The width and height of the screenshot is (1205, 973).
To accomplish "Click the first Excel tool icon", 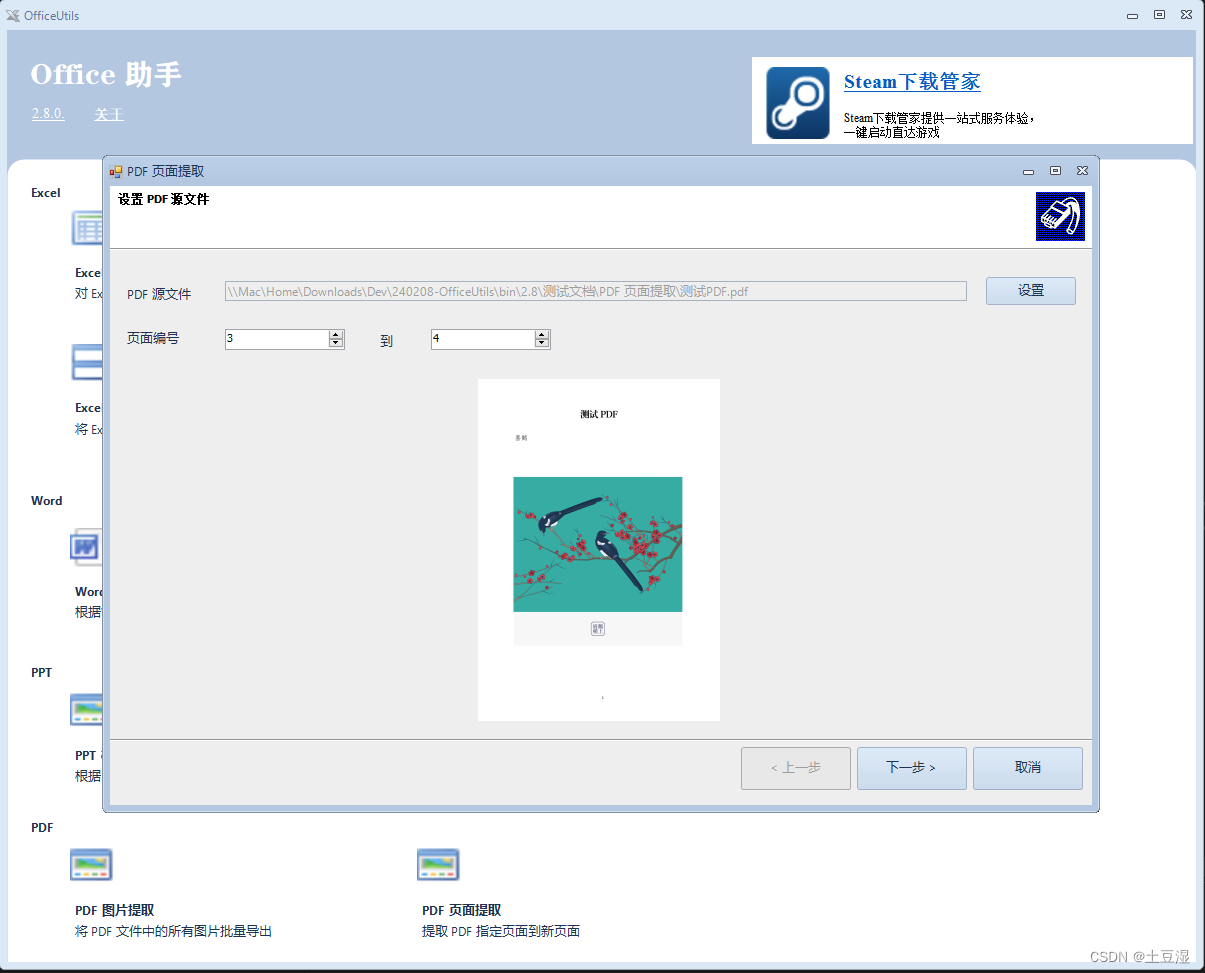I will coord(86,228).
